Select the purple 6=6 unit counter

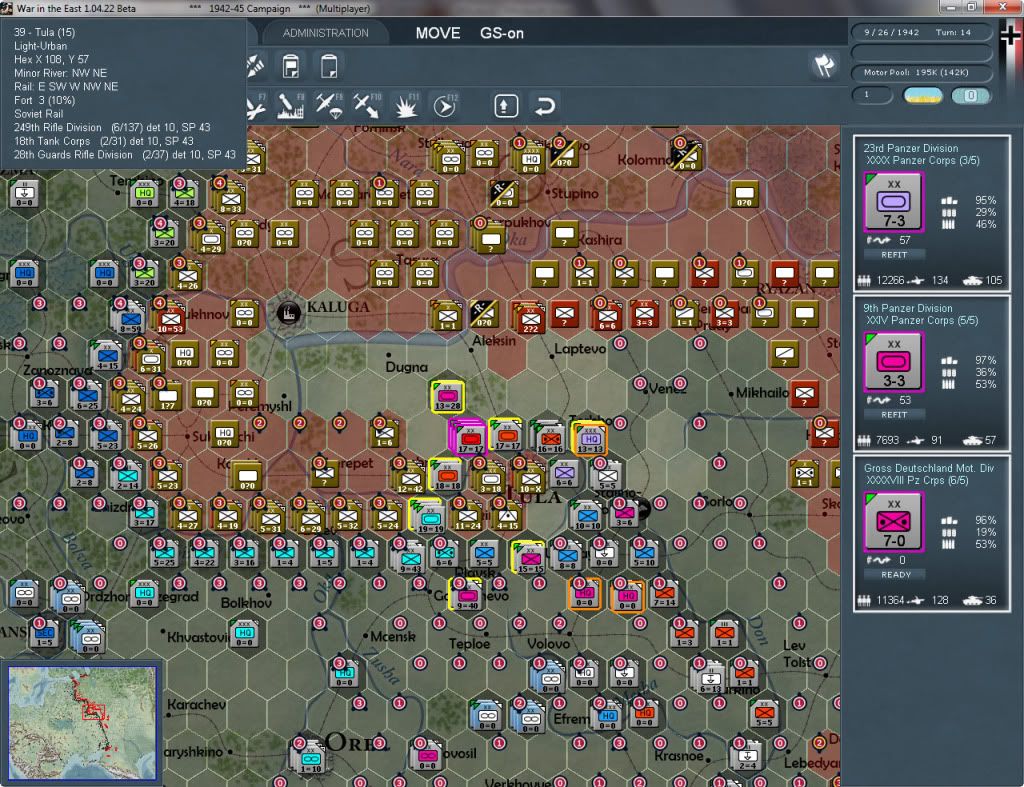564,473
